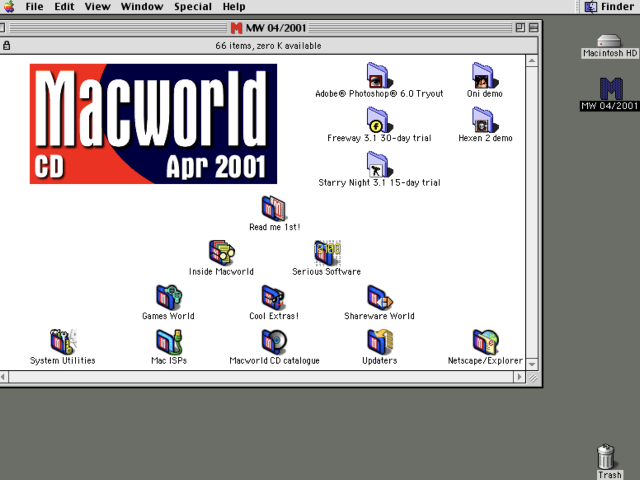Open the Special menu
The height and width of the screenshot is (480, 640).
point(193,7)
